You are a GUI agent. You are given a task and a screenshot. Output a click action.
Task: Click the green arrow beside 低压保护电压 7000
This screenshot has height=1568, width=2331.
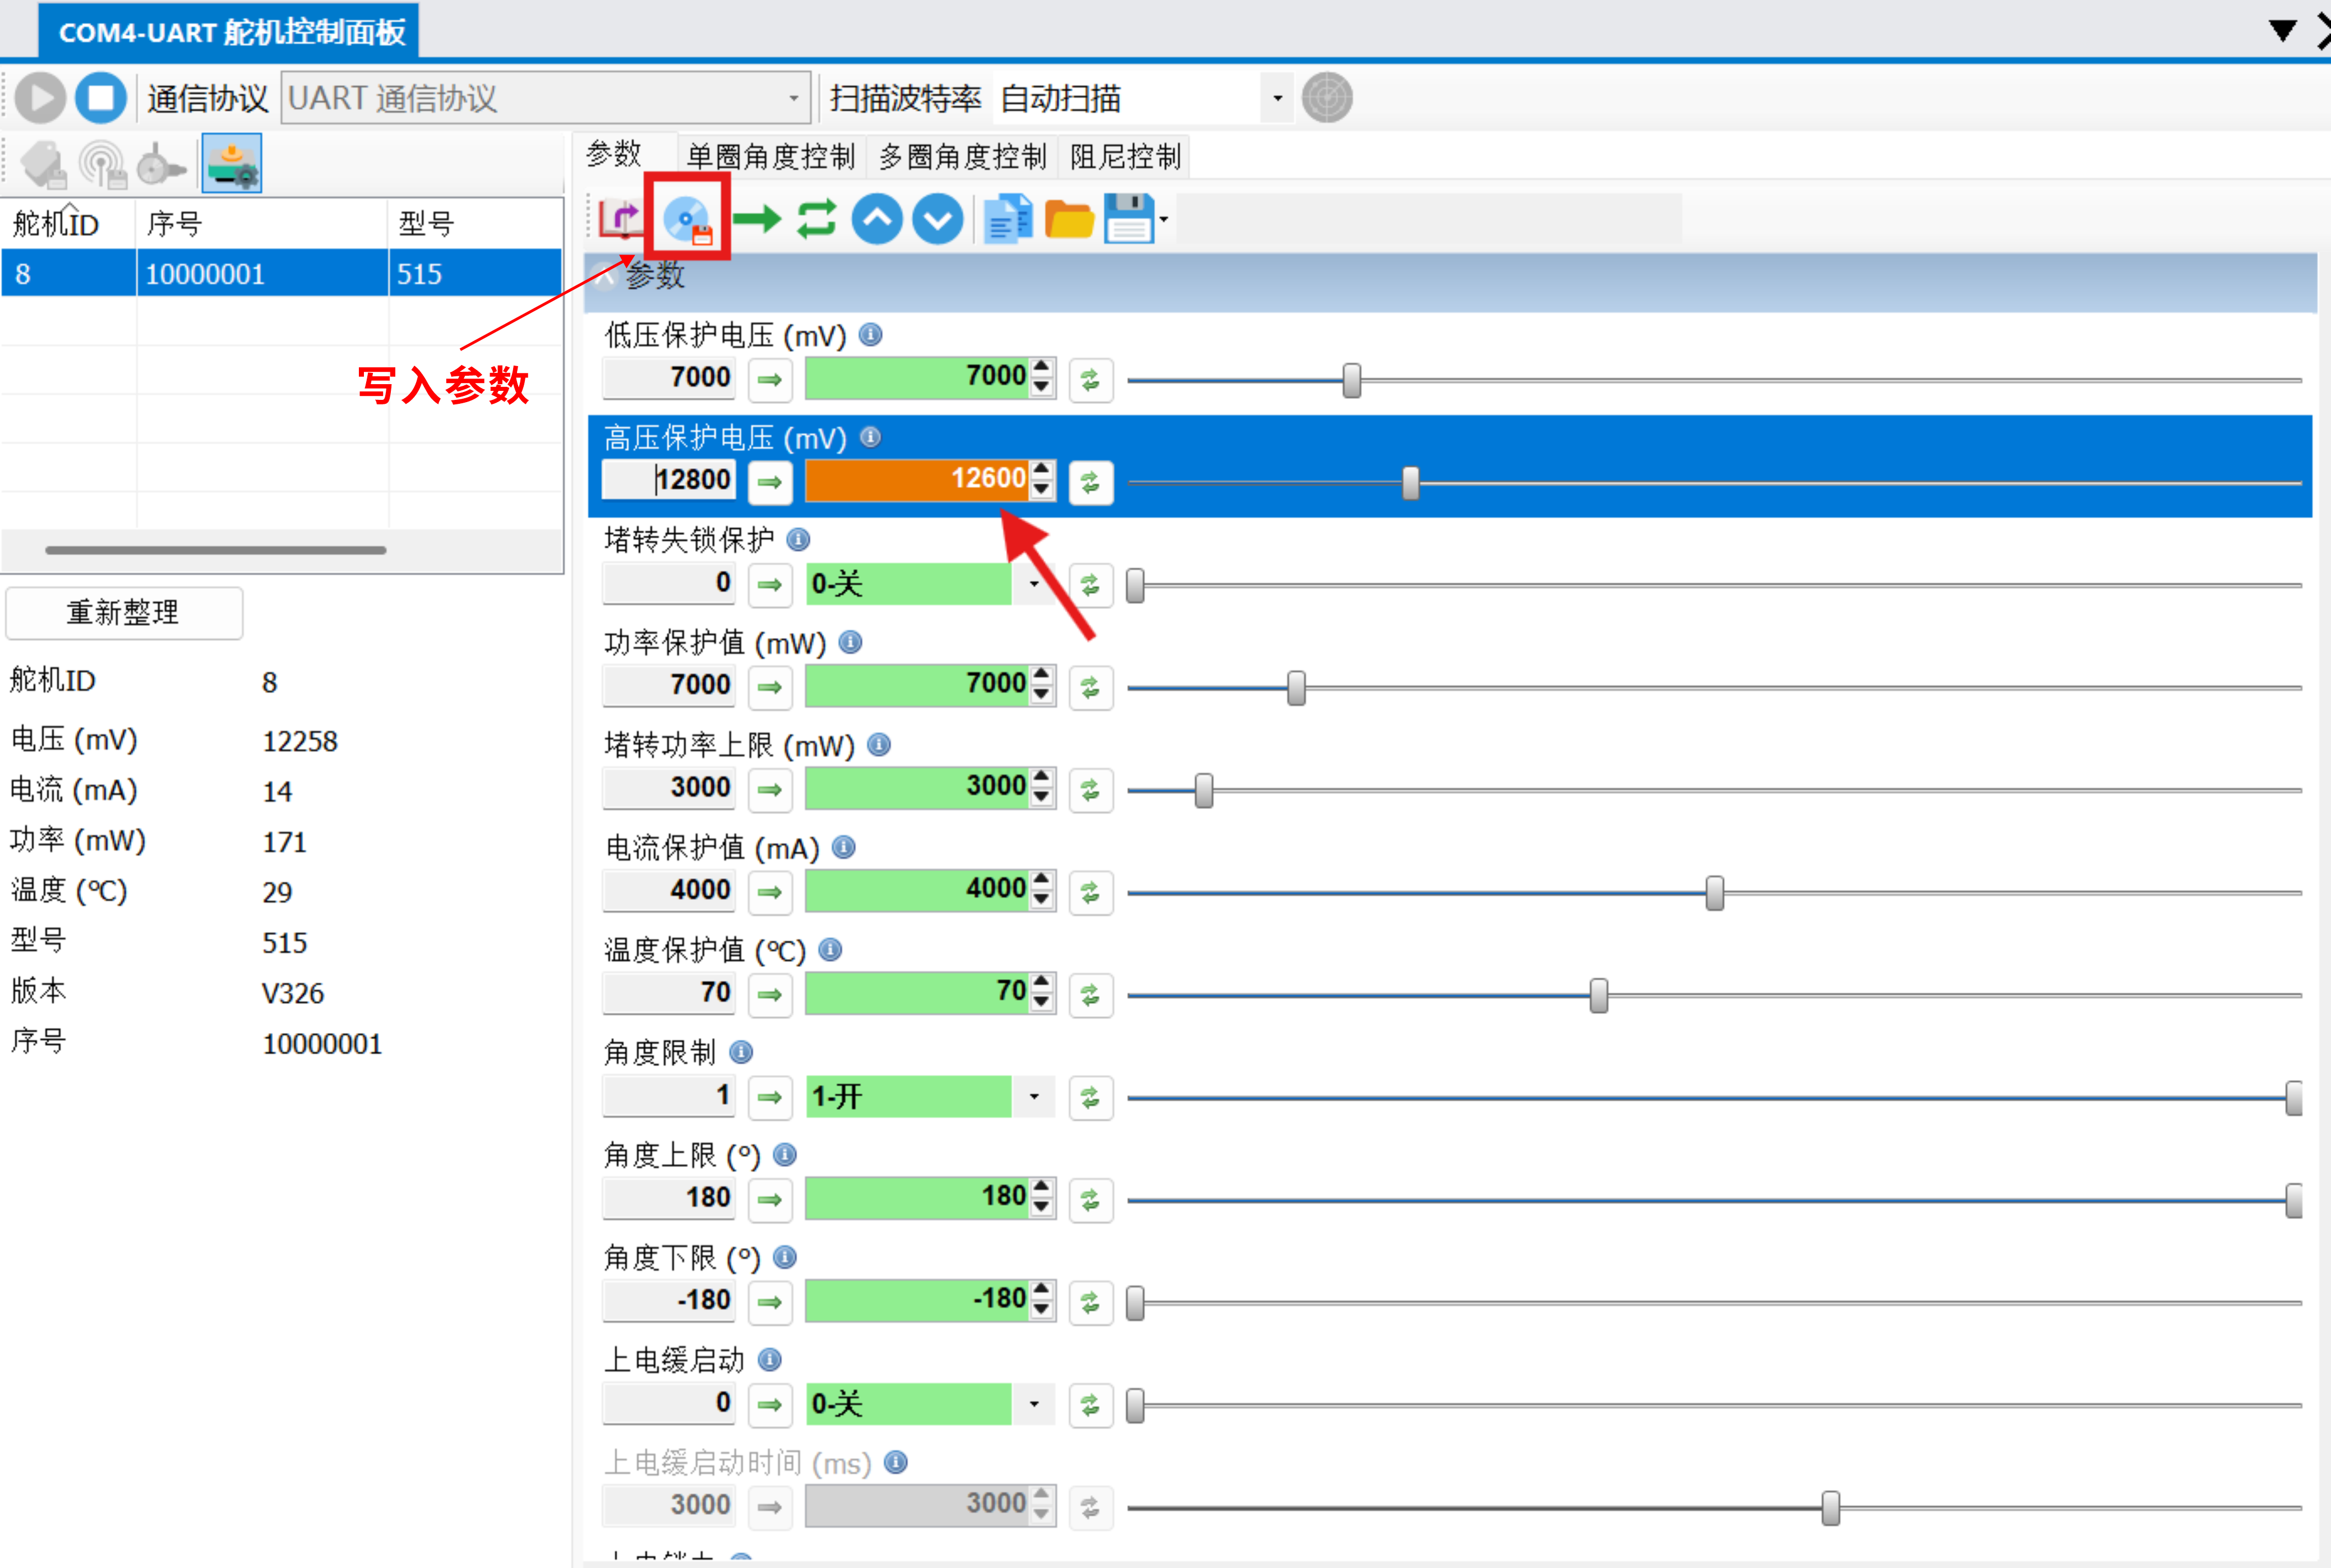click(769, 379)
